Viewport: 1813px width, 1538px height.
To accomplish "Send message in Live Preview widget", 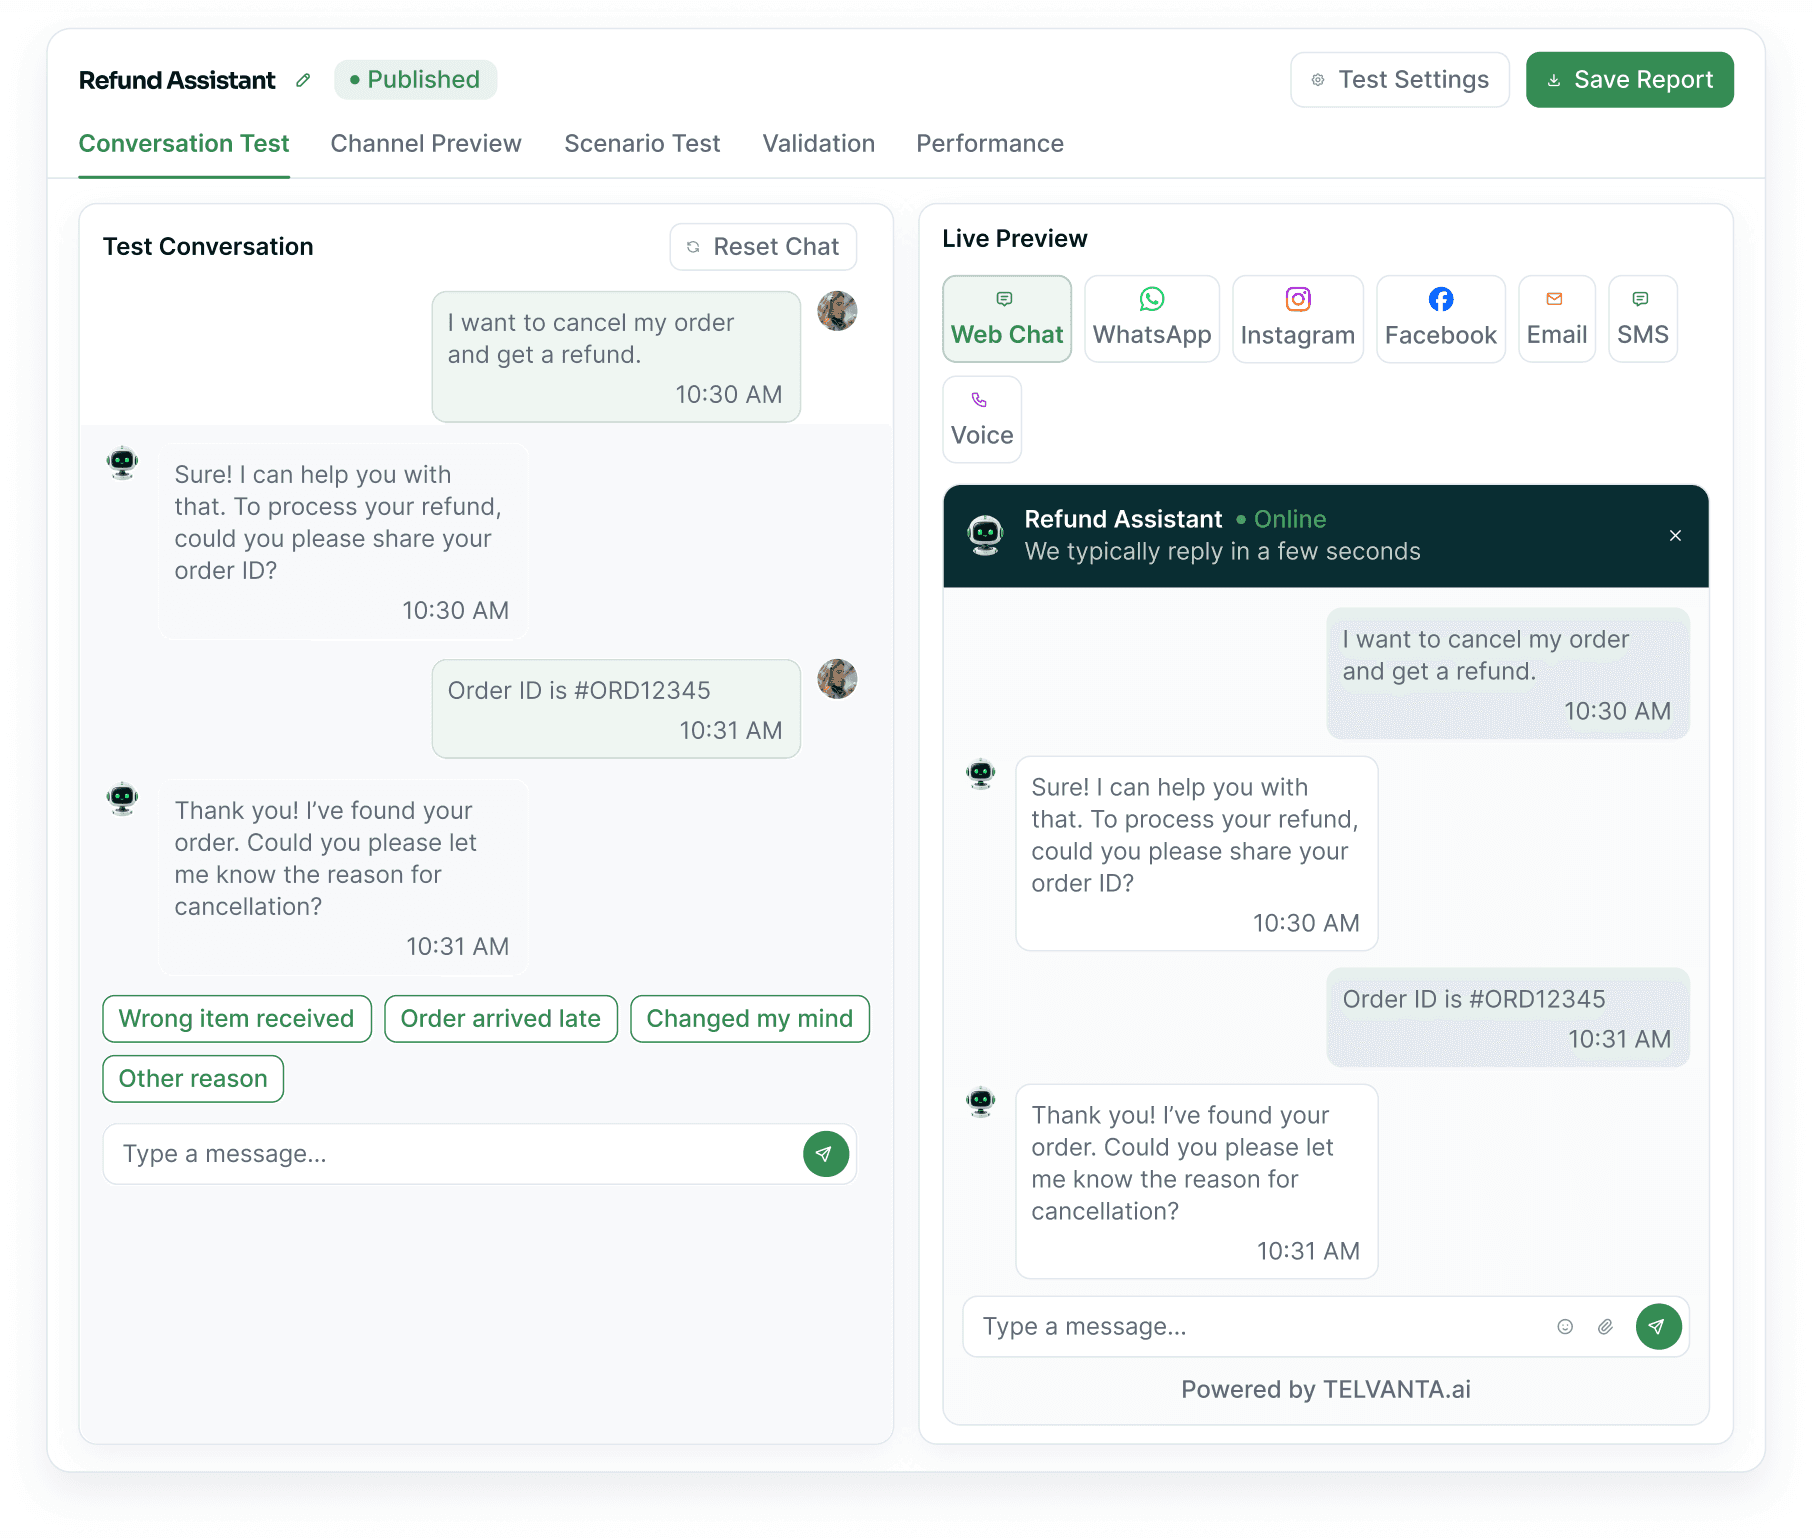I will click(1659, 1327).
